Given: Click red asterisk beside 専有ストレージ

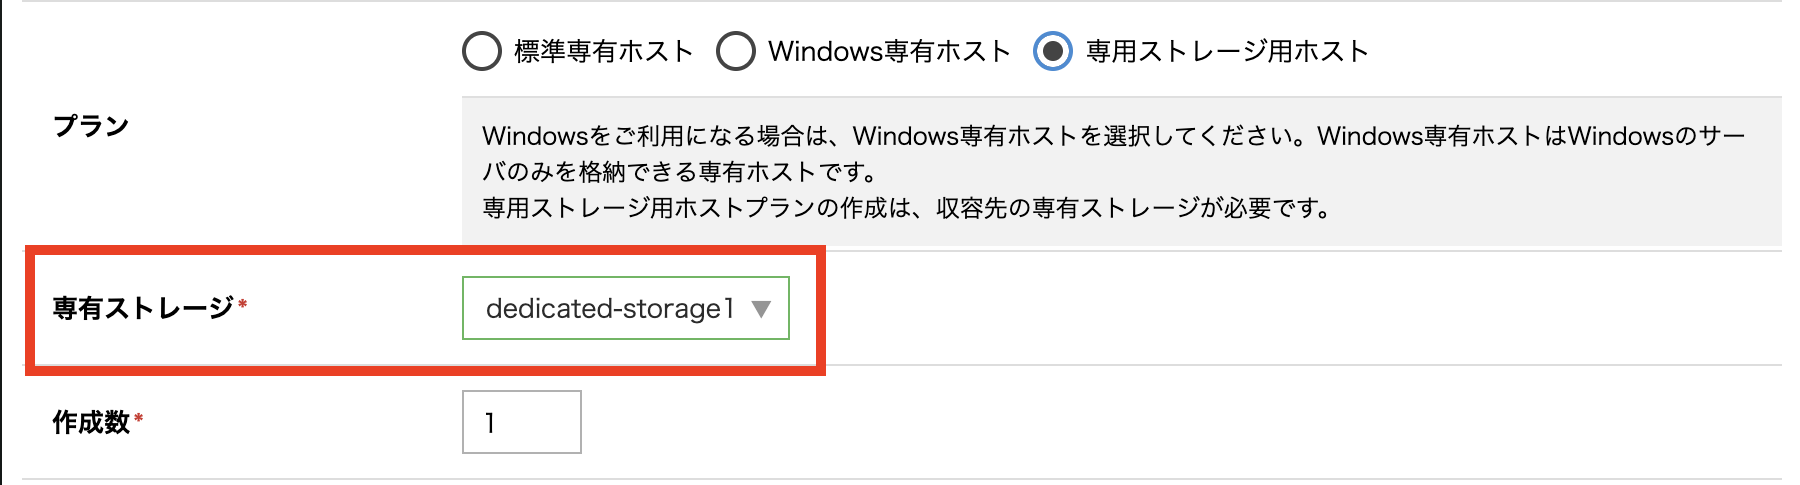Looking at the screenshot, I should pyautogui.click(x=243, y=302).
